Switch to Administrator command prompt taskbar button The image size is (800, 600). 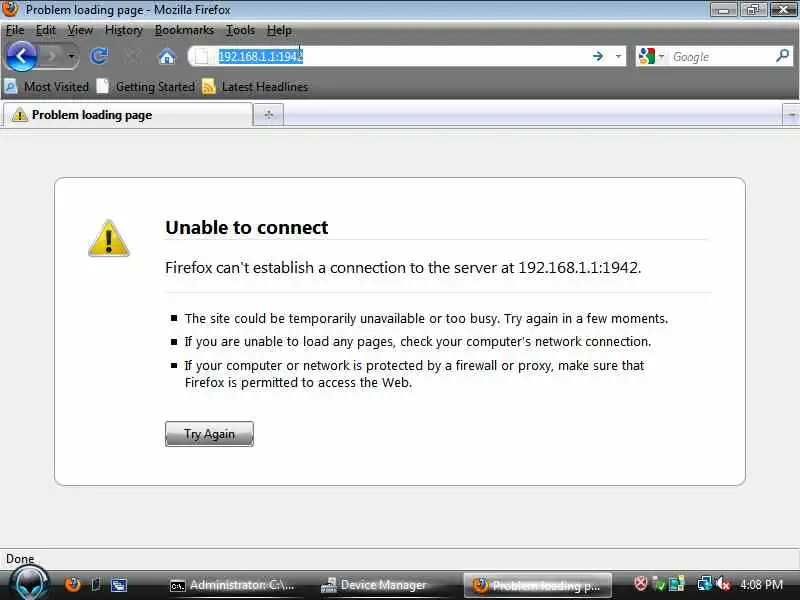coord(232,585)
